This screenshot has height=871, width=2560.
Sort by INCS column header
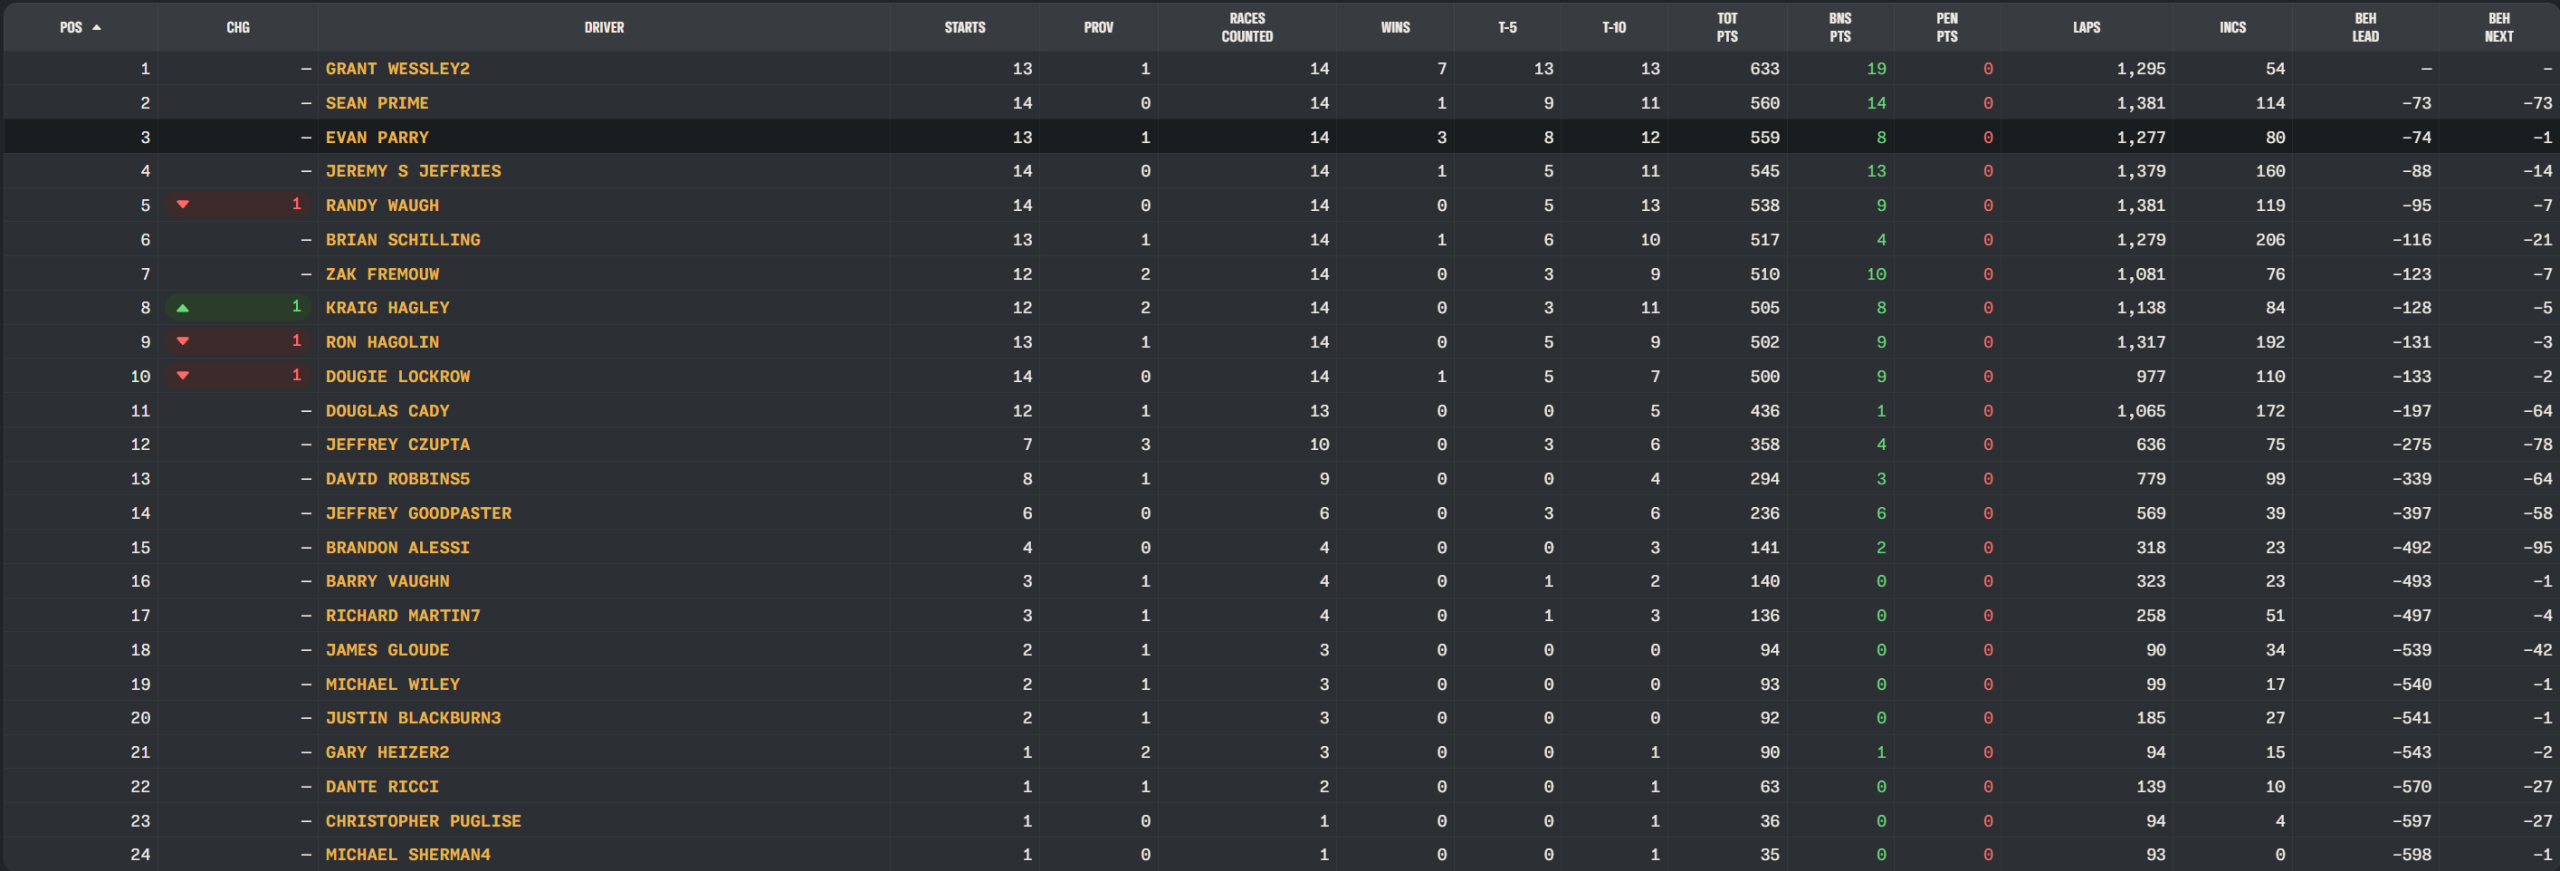pos(2232,28)
